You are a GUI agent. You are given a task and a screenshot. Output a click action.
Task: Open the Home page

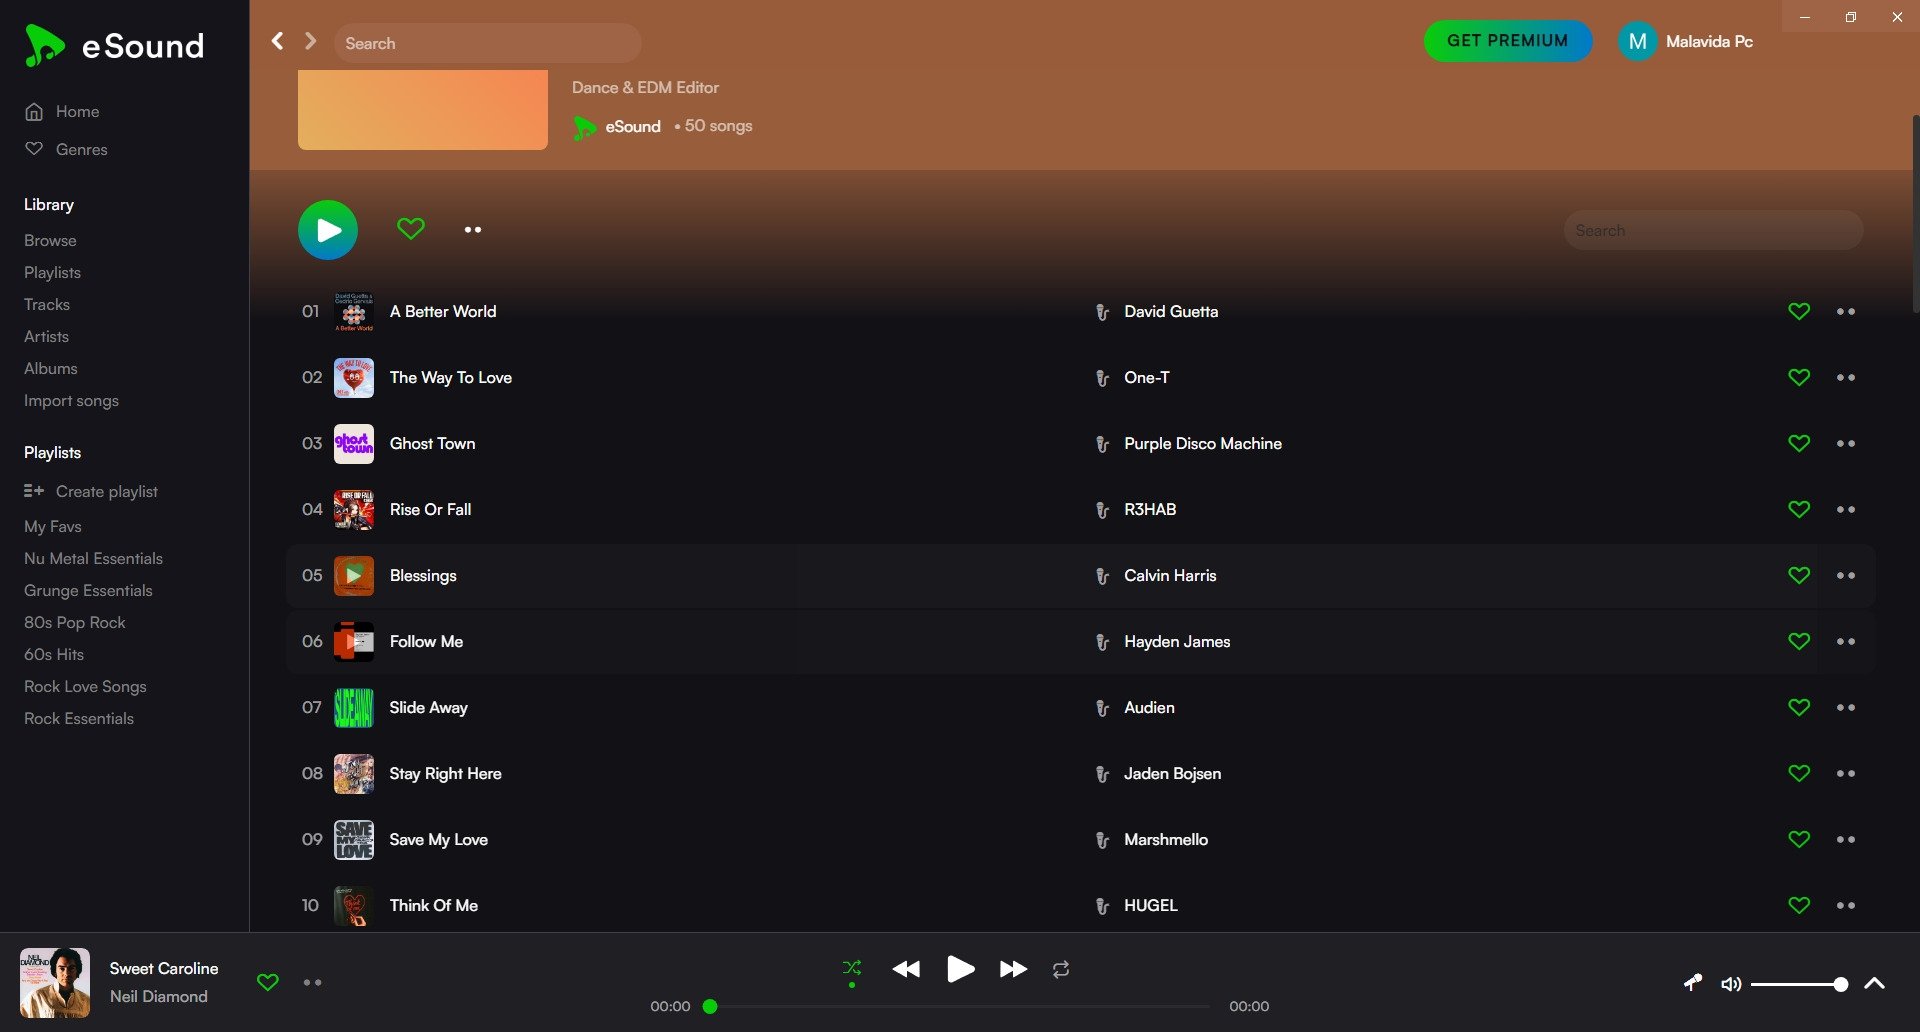click(77, 111)
